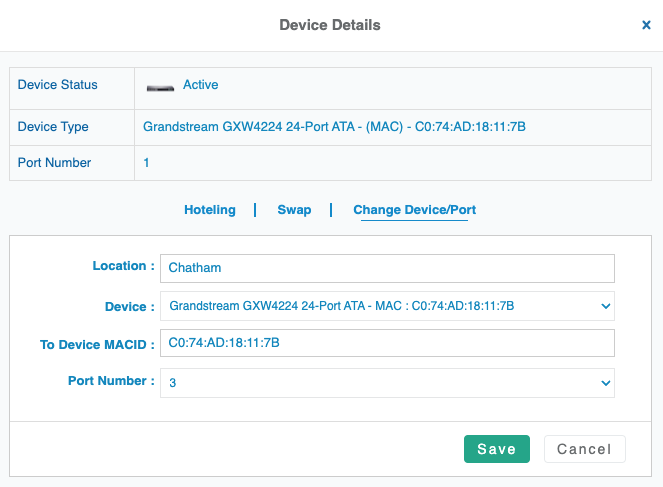The width and height of the screenshot is (663, 487).
Task: Save the device changes
Action: click(x=496, y=449)
